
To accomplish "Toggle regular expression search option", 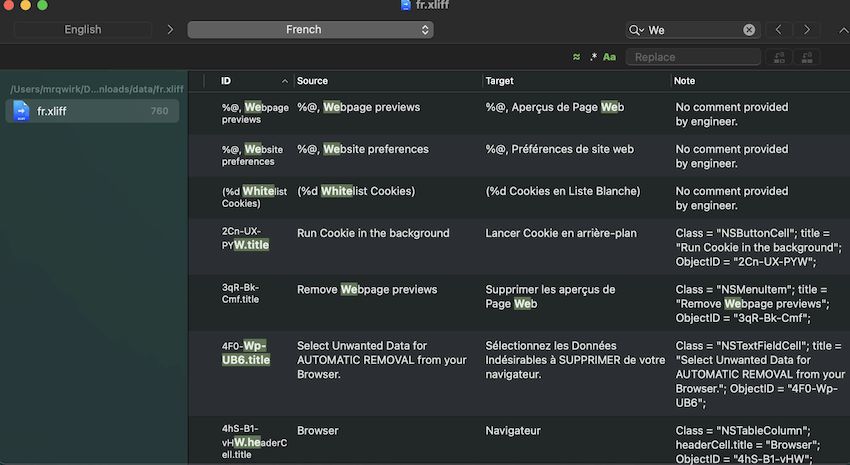I will pyautogui.click(x=593, y=58).
